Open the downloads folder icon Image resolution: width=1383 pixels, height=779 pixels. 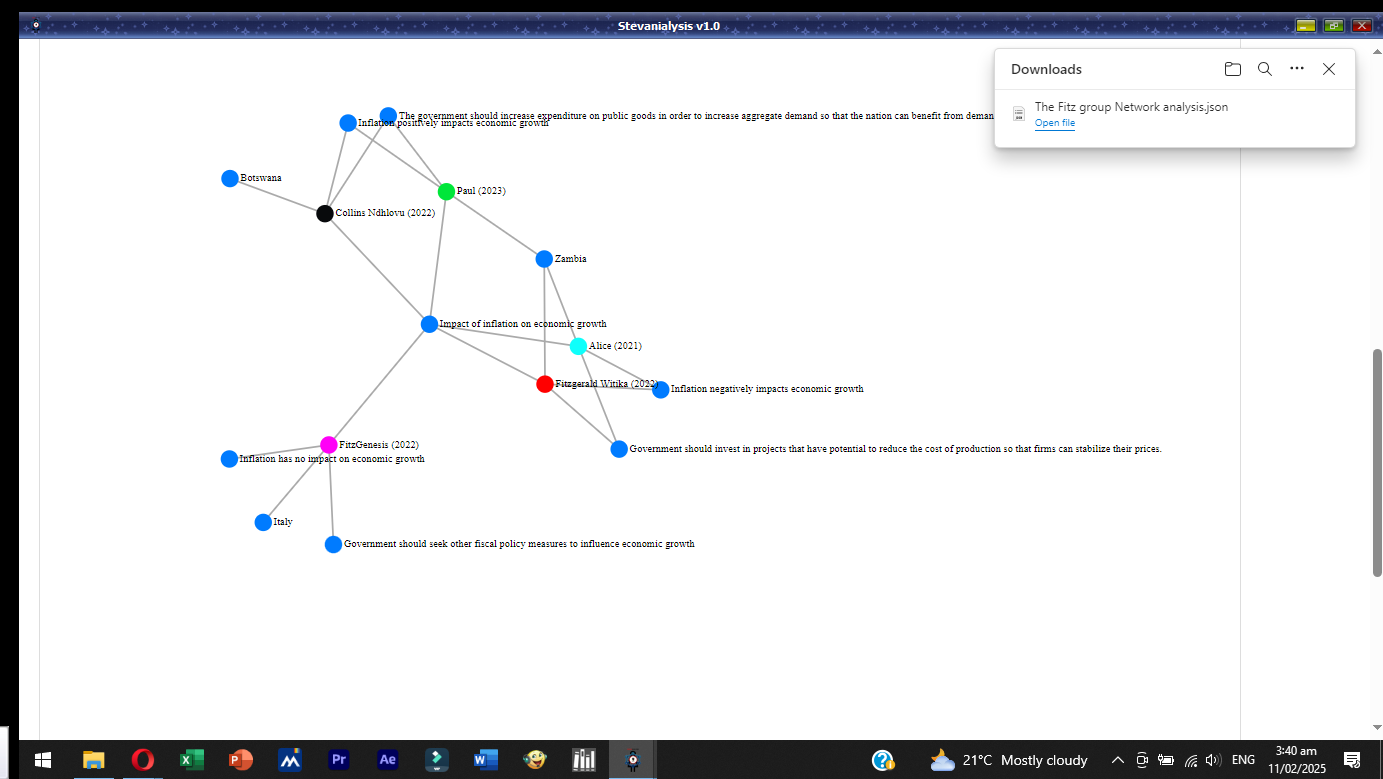(x=1233, y=69)
